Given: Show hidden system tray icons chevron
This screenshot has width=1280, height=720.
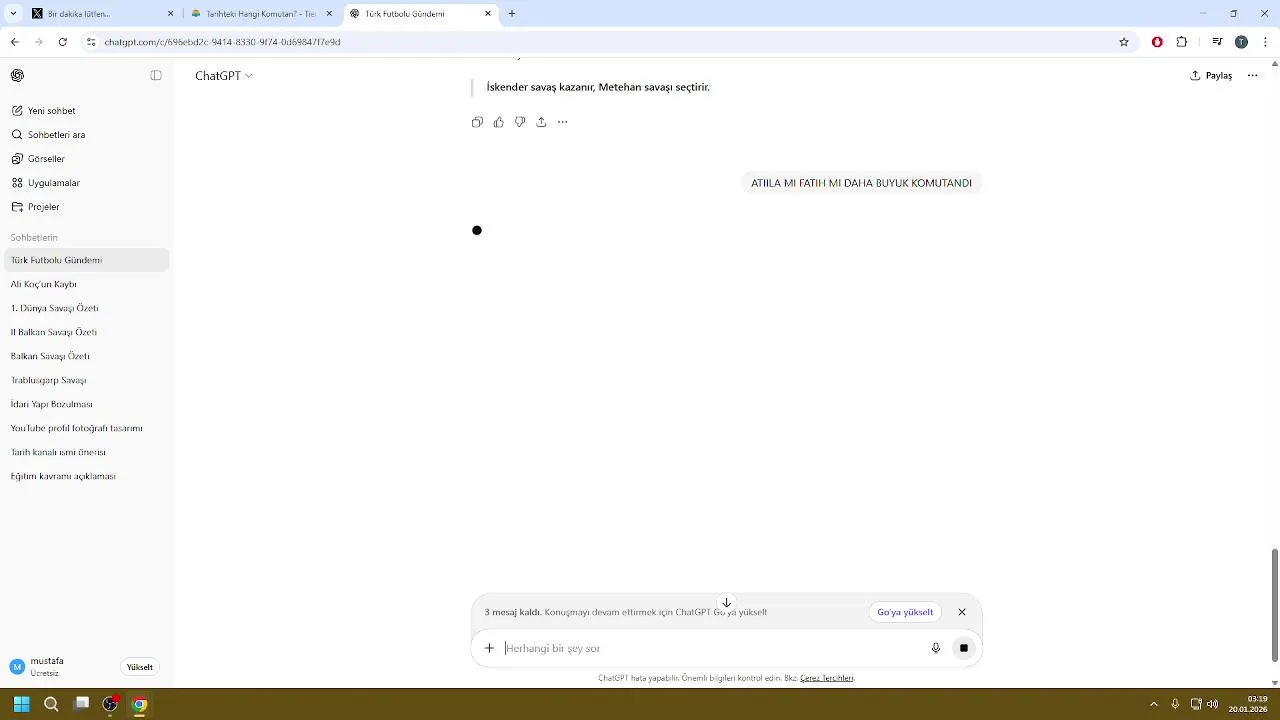Looking at the screenshot, I should point(1153,704).
